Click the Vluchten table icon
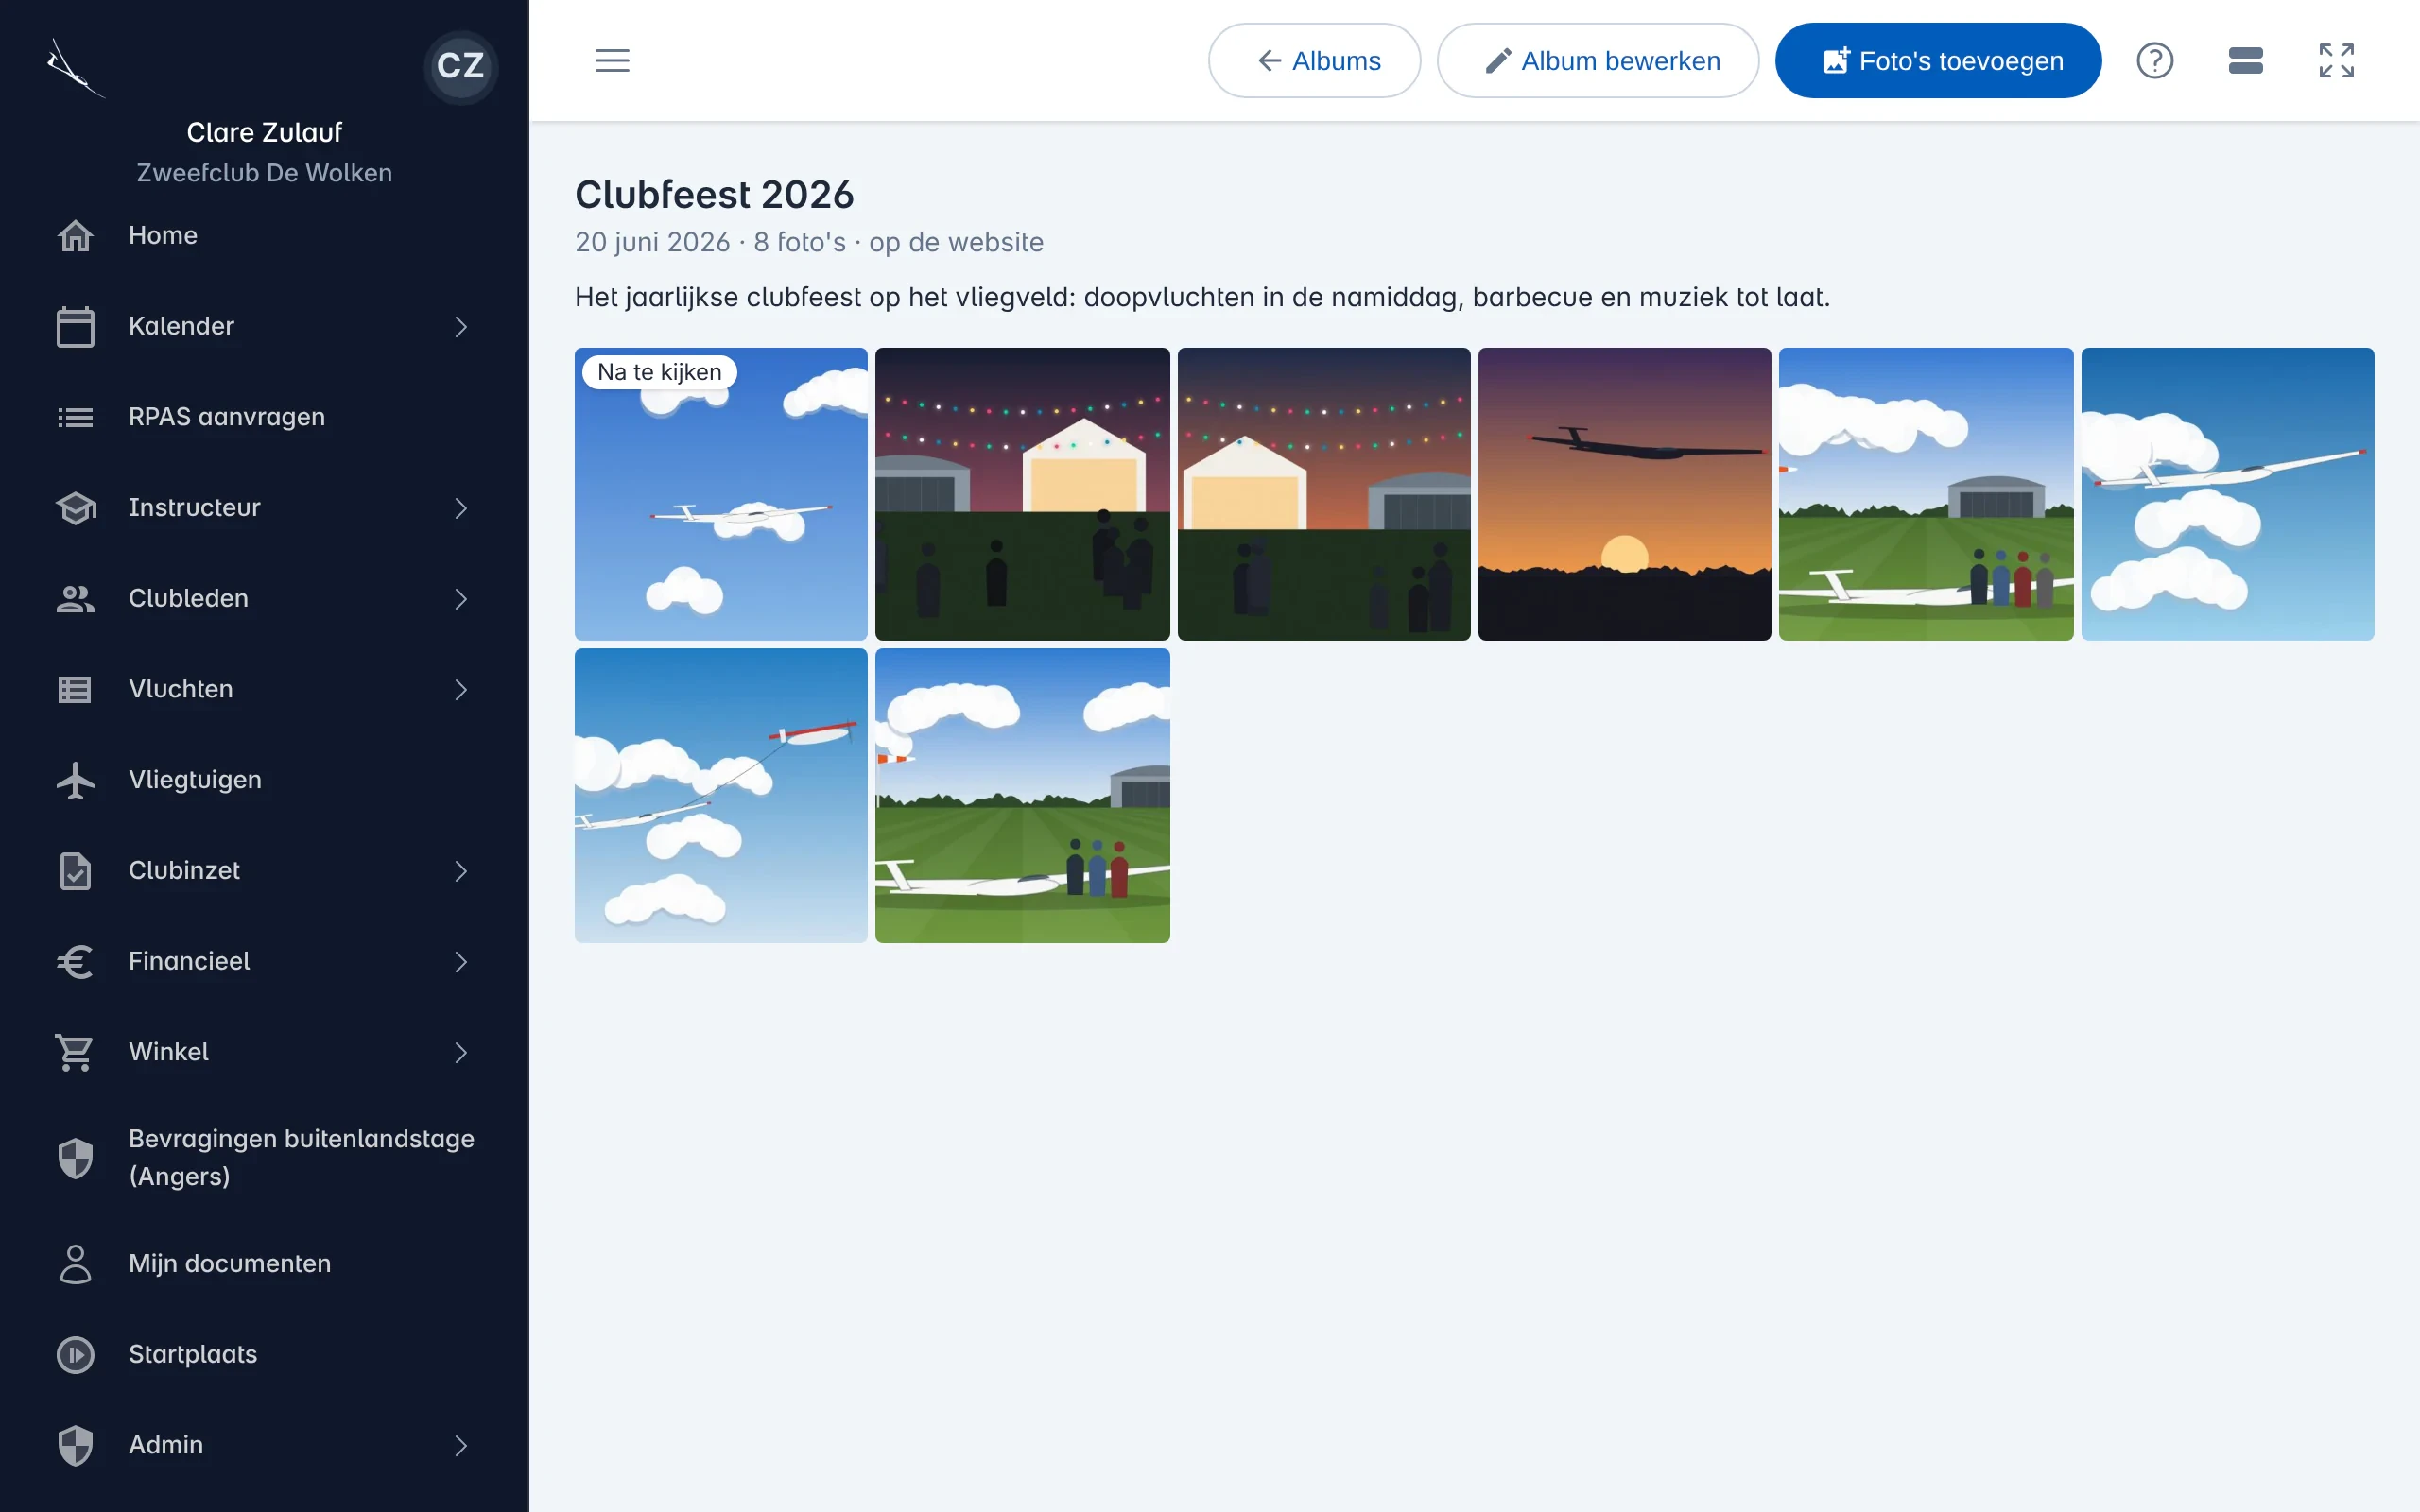 76,690
